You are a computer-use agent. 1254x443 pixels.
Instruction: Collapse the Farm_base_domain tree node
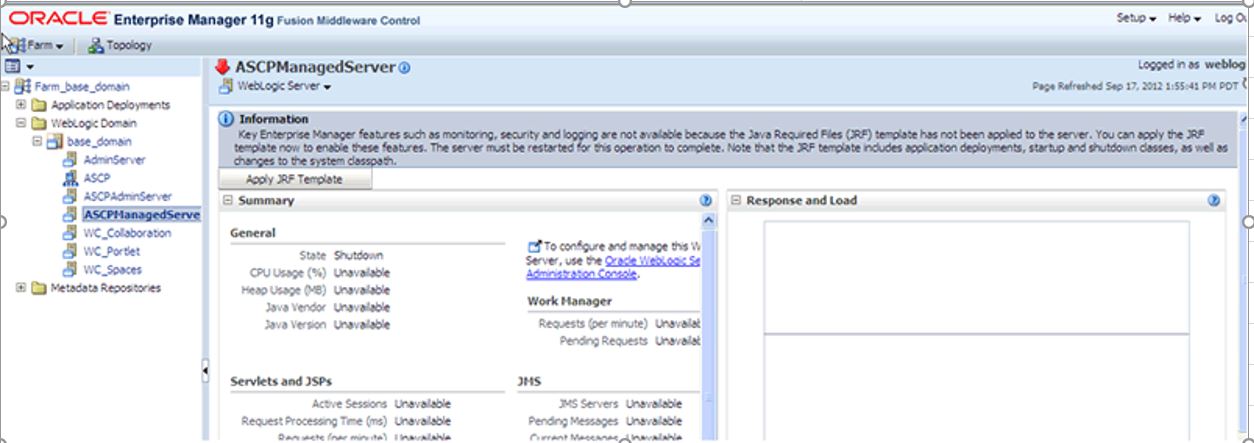tap(7, 86)
